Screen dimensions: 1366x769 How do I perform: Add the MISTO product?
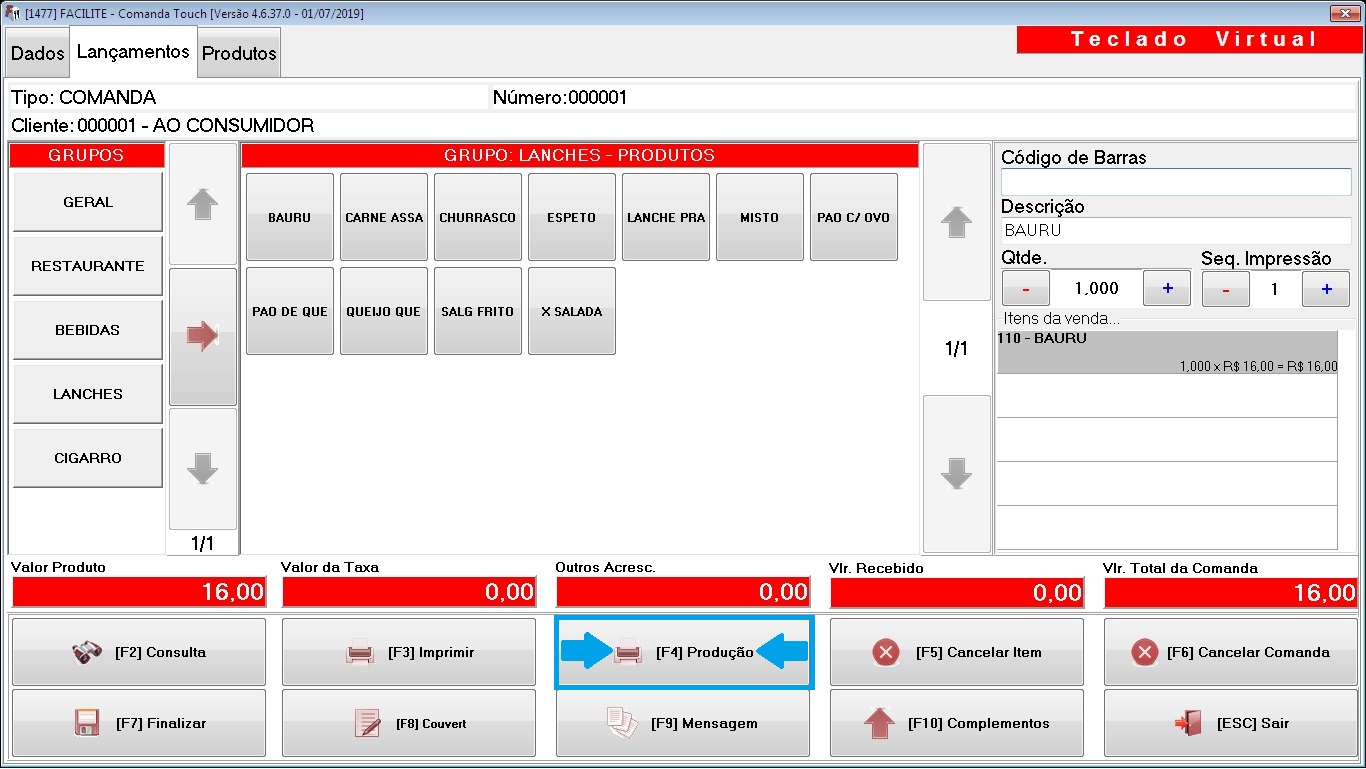point(760,217)
